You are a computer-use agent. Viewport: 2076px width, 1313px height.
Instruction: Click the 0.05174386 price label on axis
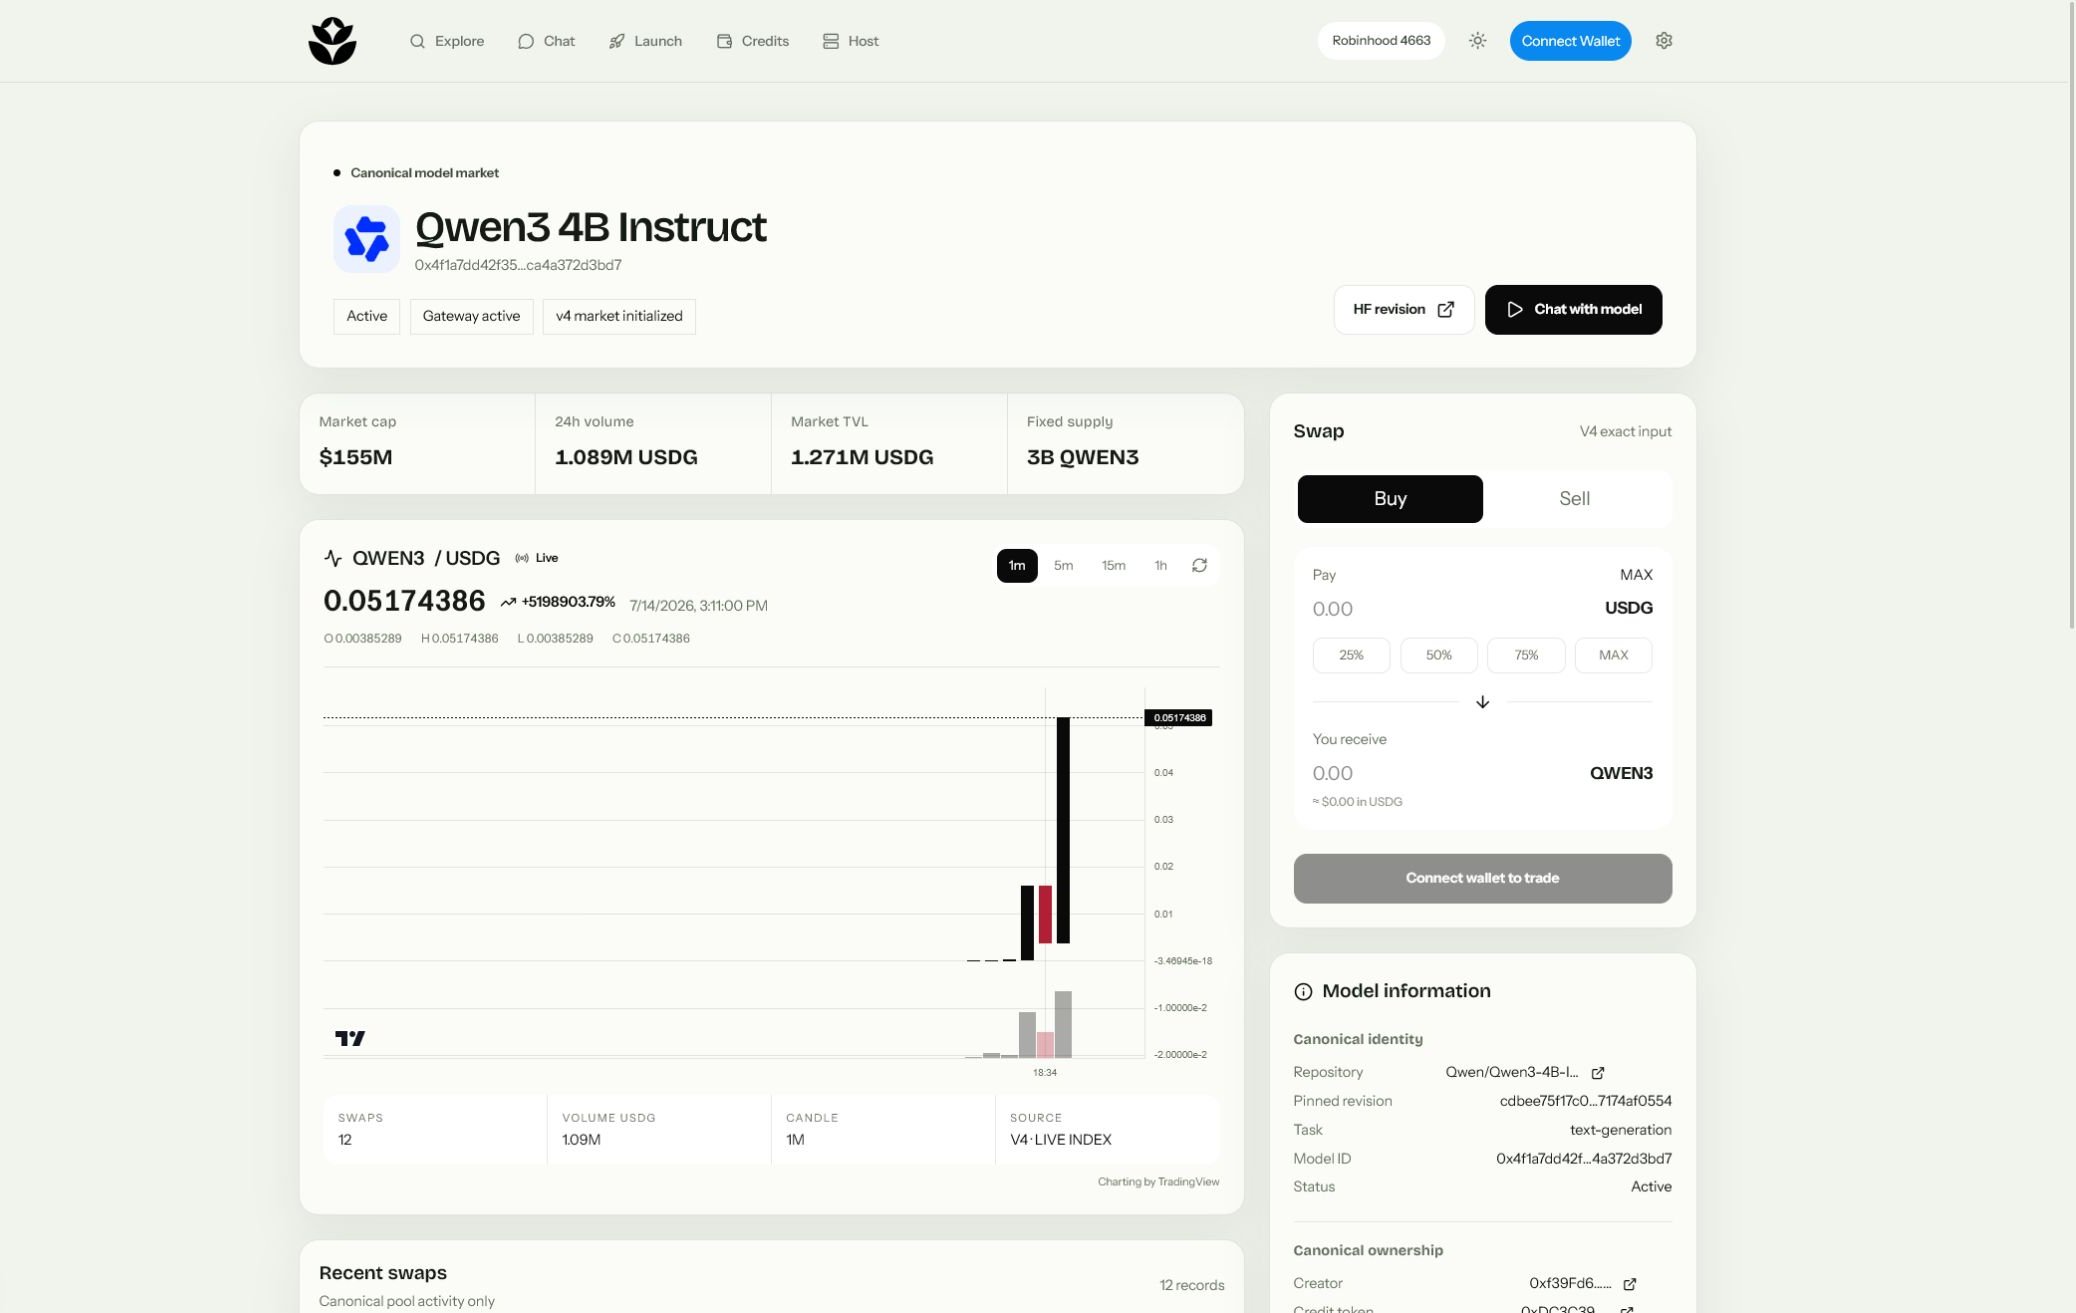tap(1178, 718)
